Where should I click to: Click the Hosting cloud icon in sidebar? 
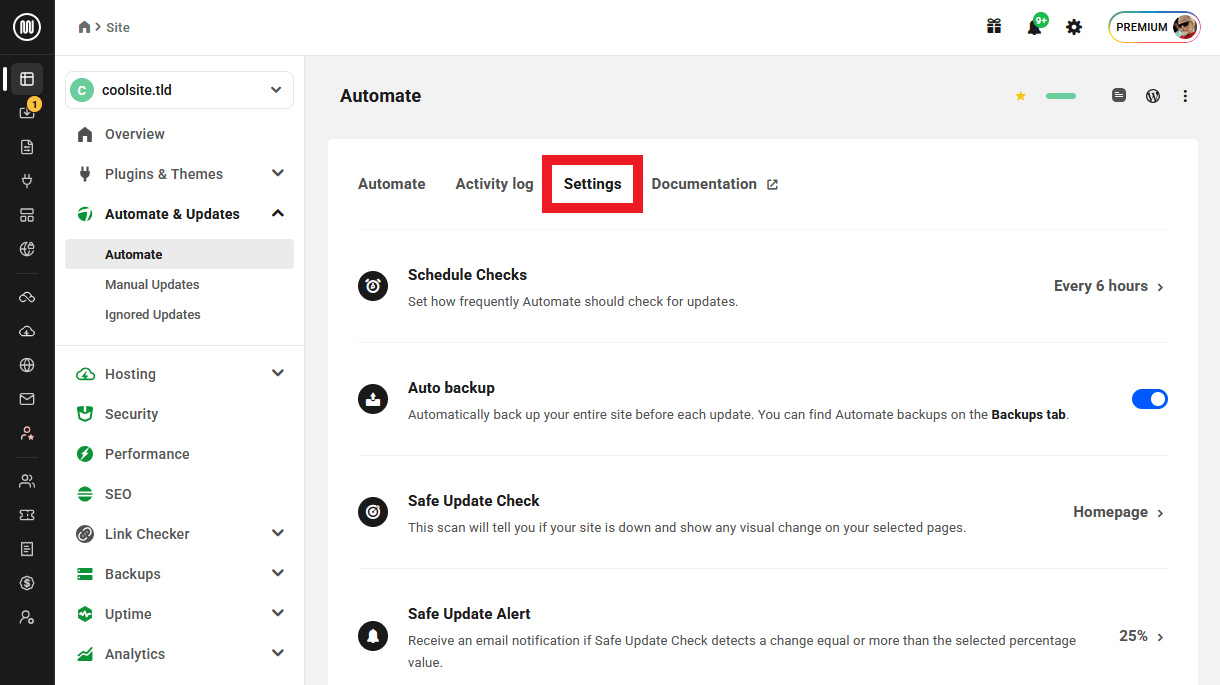click(x=85, y=374)
